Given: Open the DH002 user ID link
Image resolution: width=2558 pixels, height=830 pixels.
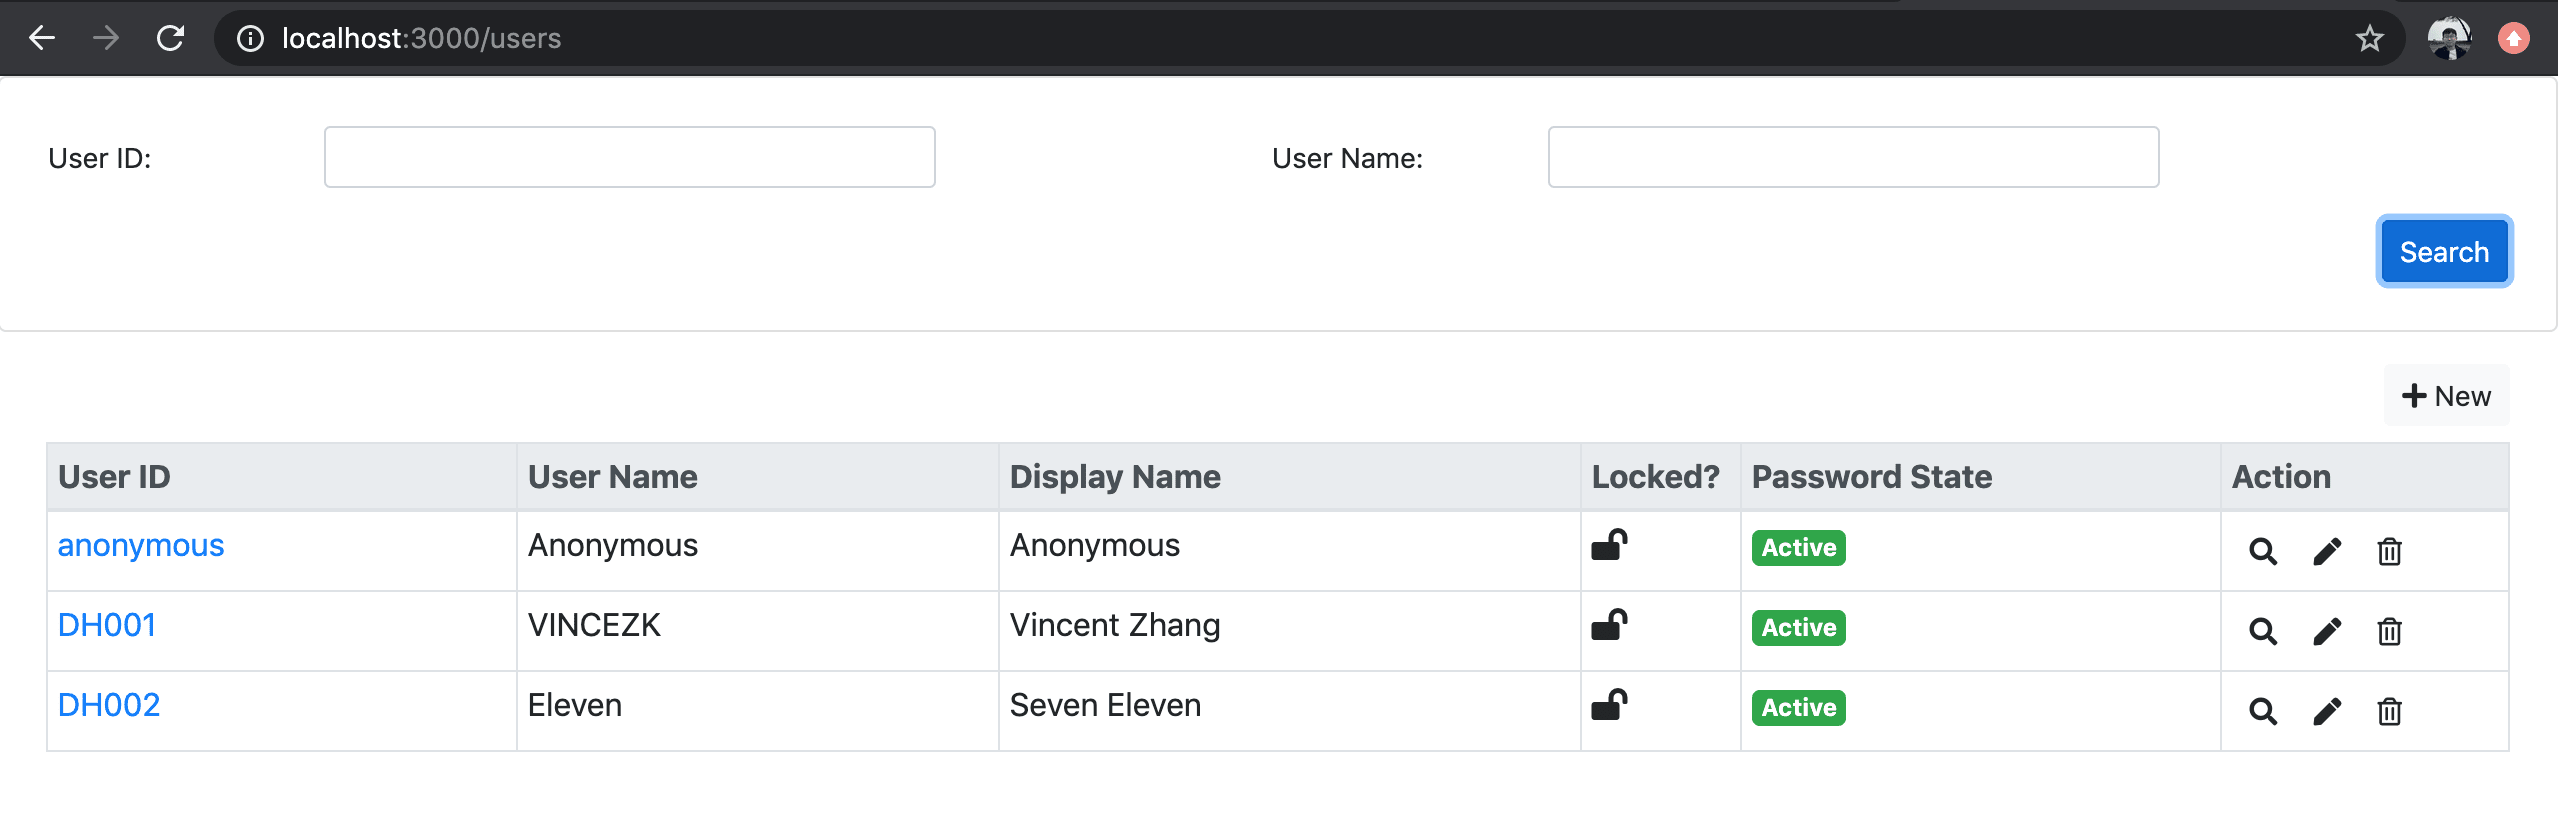Looking at the screenshot, I should click(109, 706).
